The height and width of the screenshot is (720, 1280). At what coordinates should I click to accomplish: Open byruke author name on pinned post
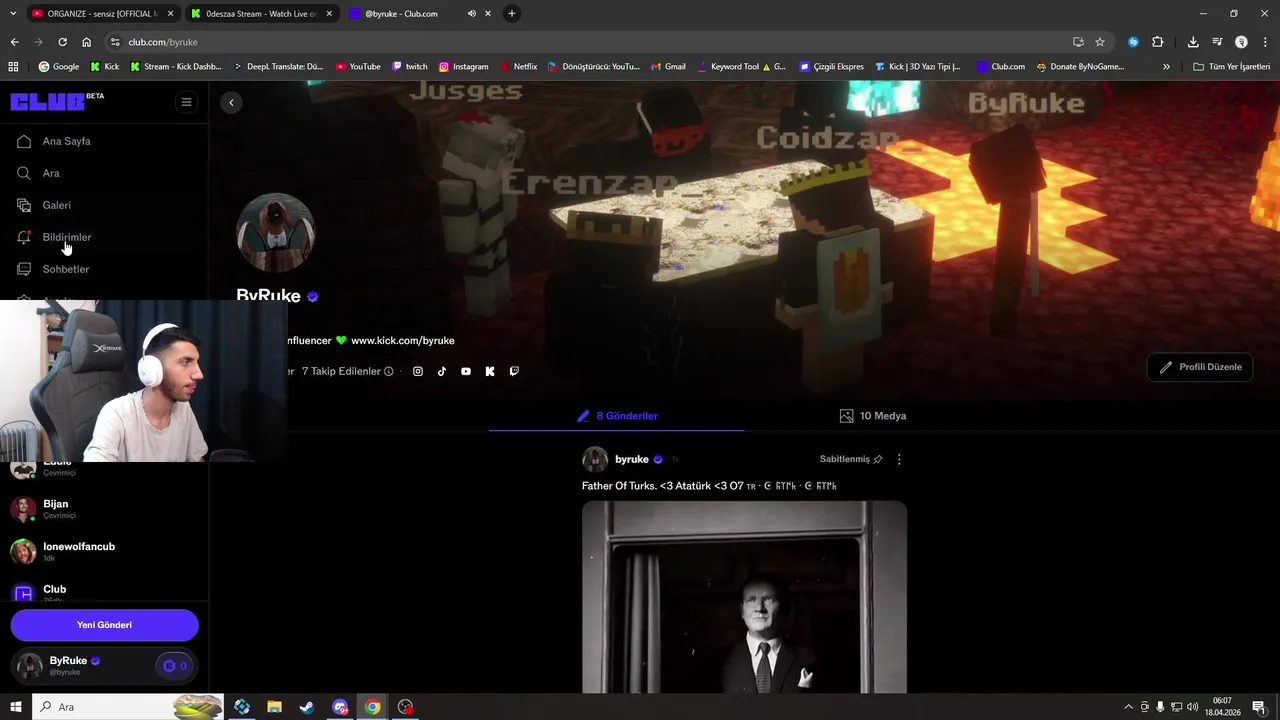pos(632,459)
